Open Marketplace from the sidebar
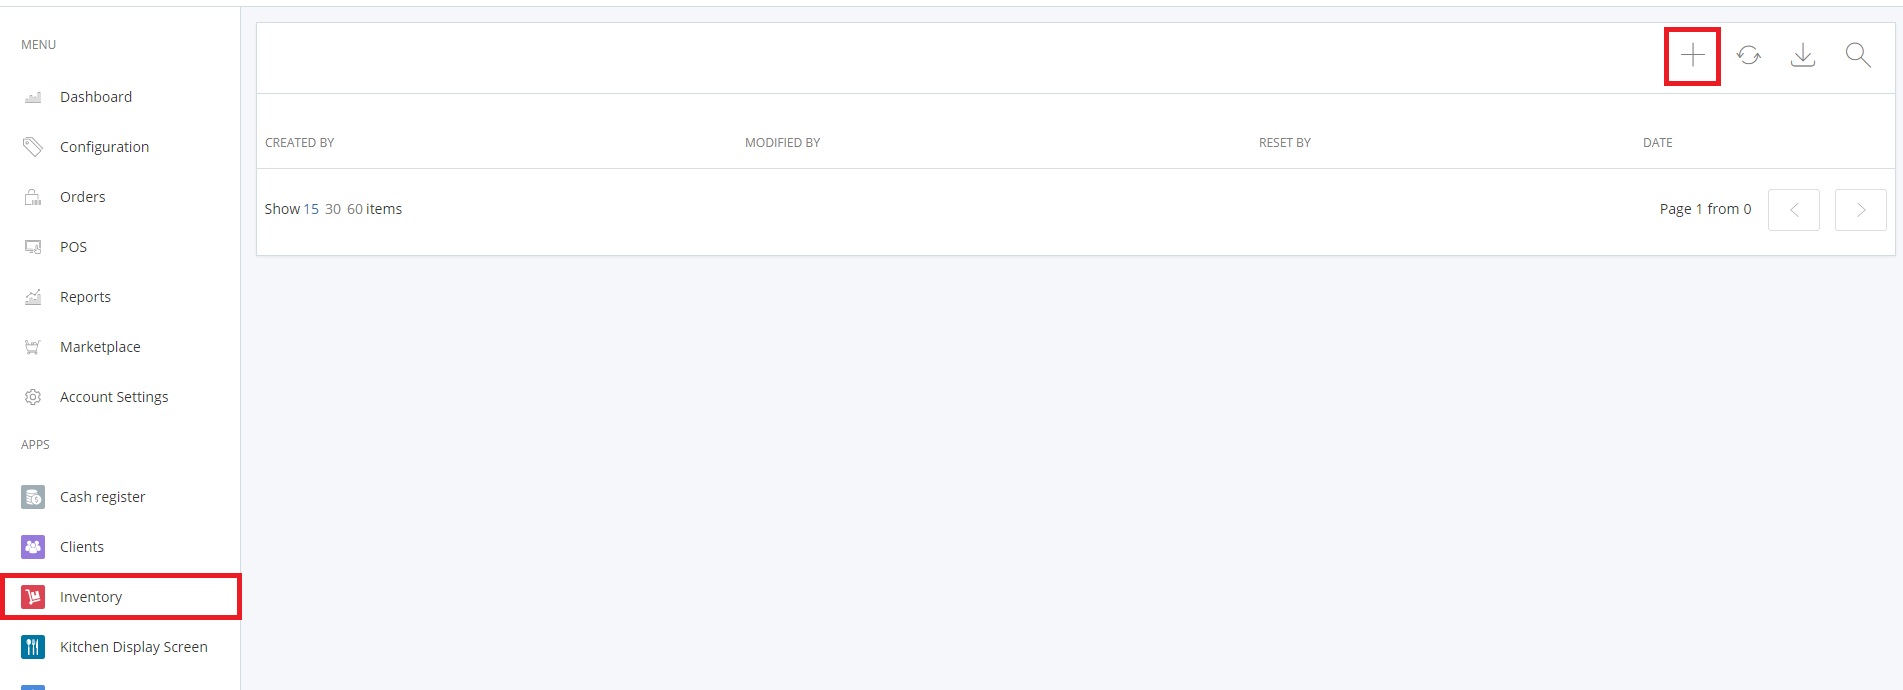 [100, 347]
